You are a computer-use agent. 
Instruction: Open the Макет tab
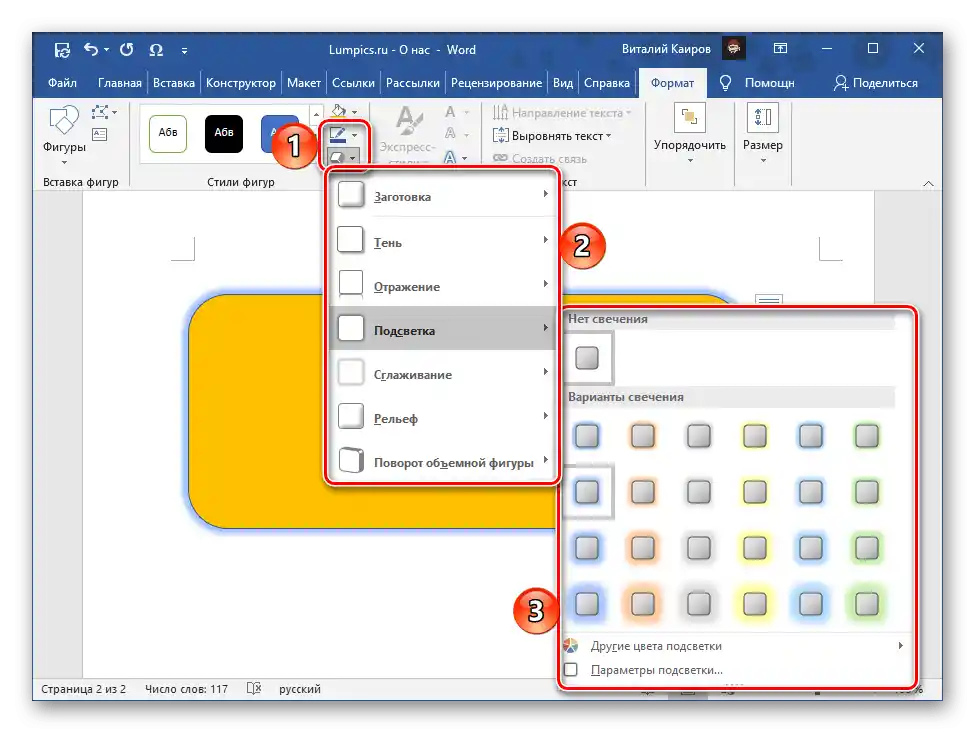303,83
